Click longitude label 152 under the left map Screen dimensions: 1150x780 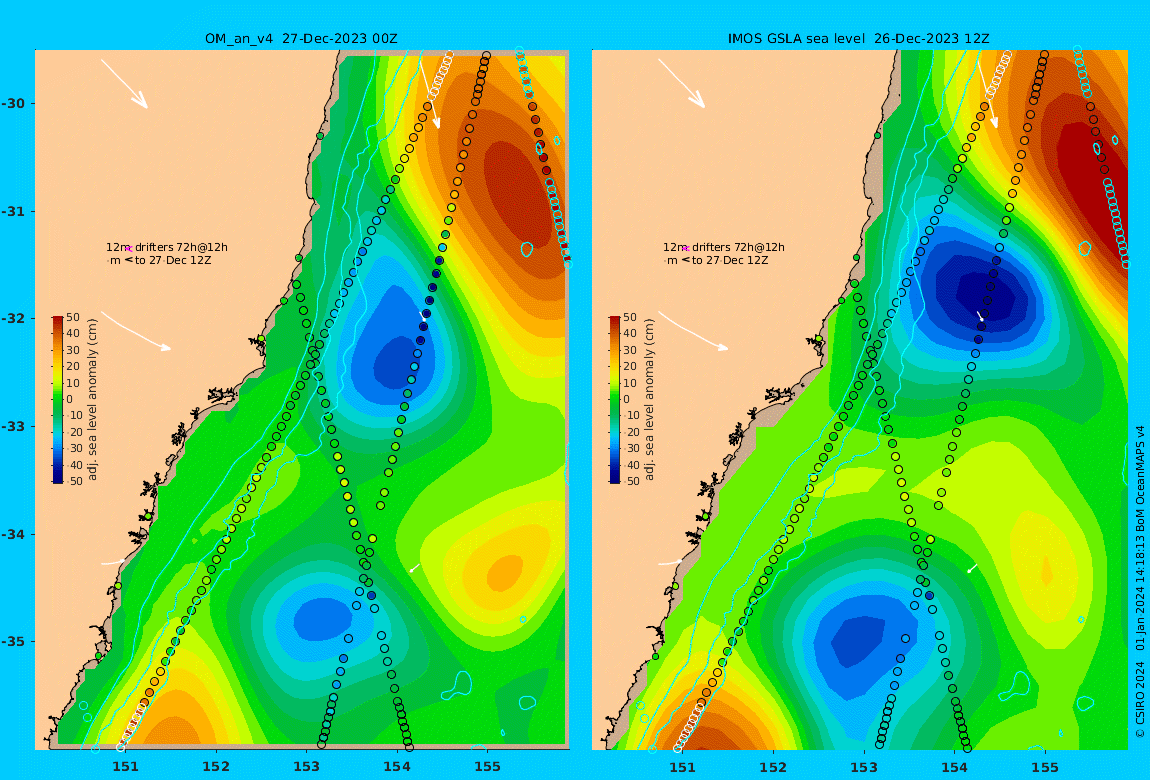tap(216, 767)
